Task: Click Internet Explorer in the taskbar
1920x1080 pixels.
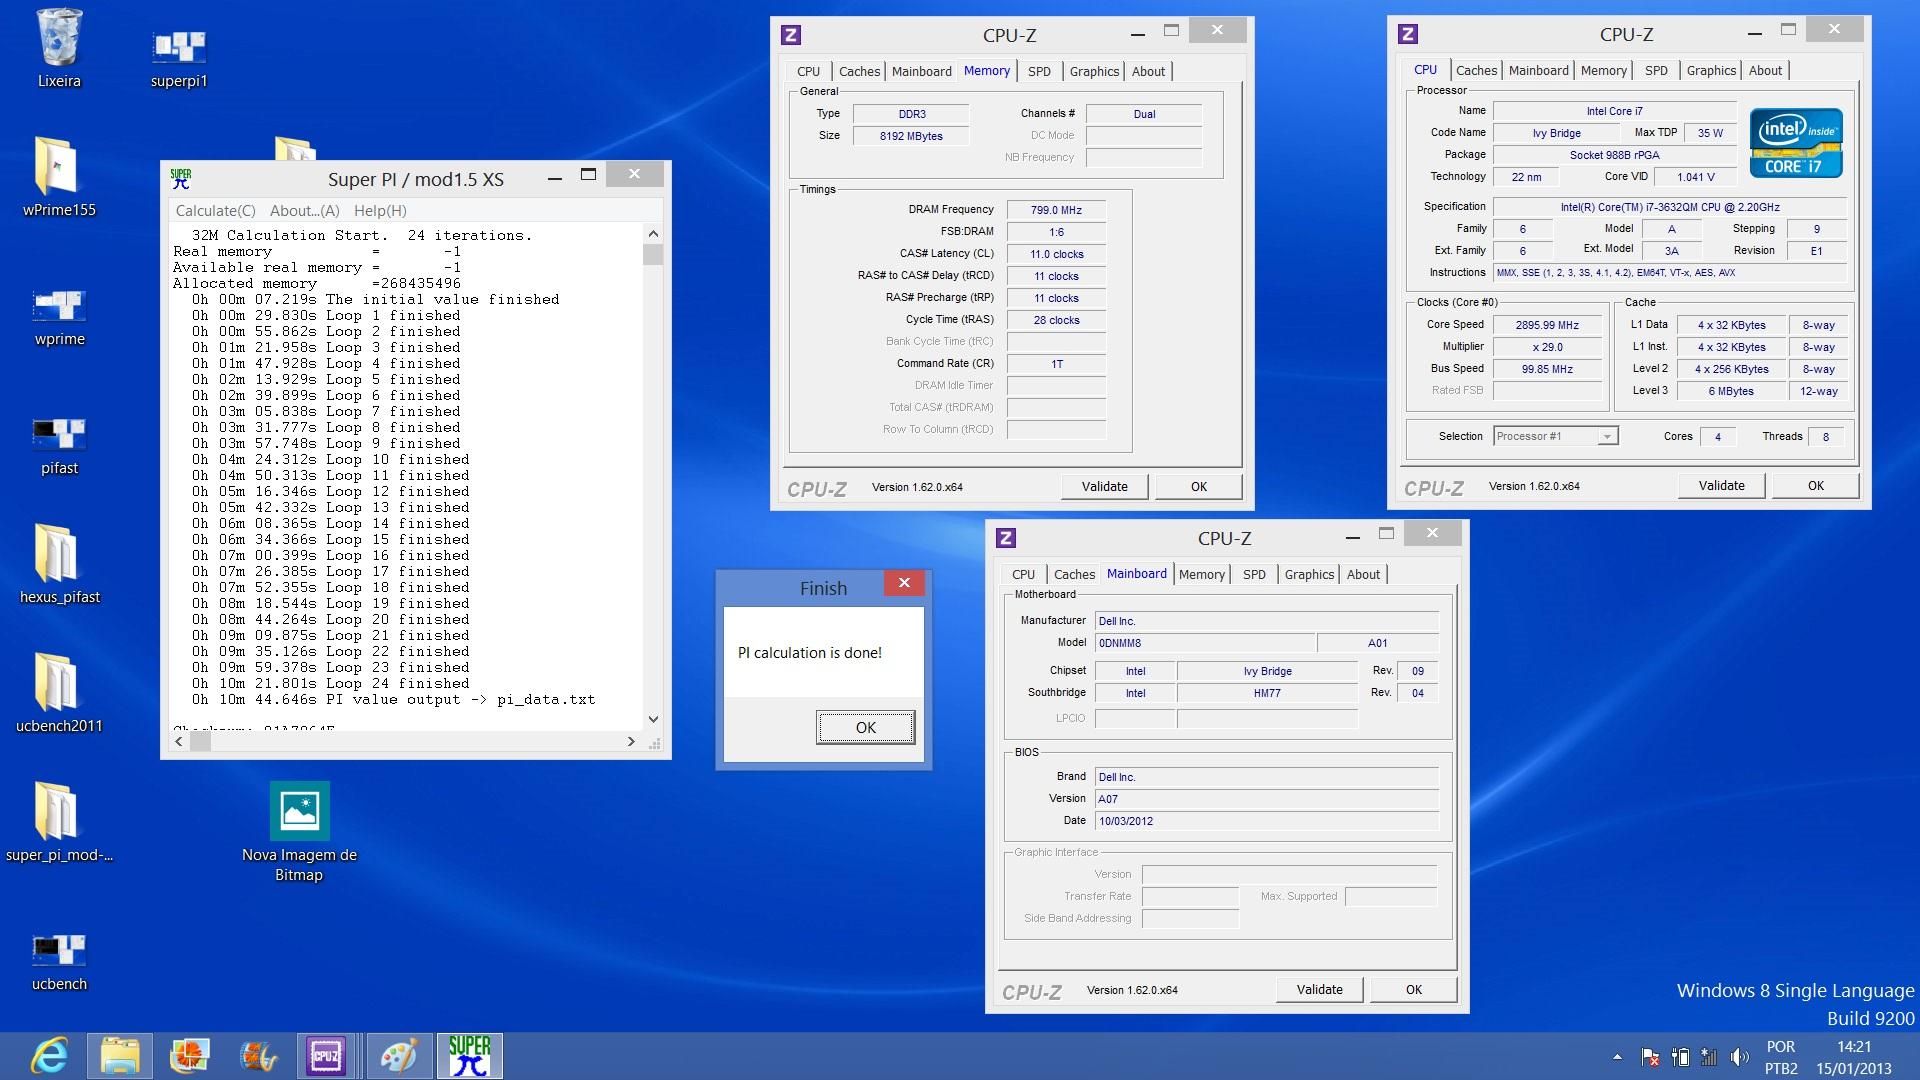Action: [x=50, y=1056]
